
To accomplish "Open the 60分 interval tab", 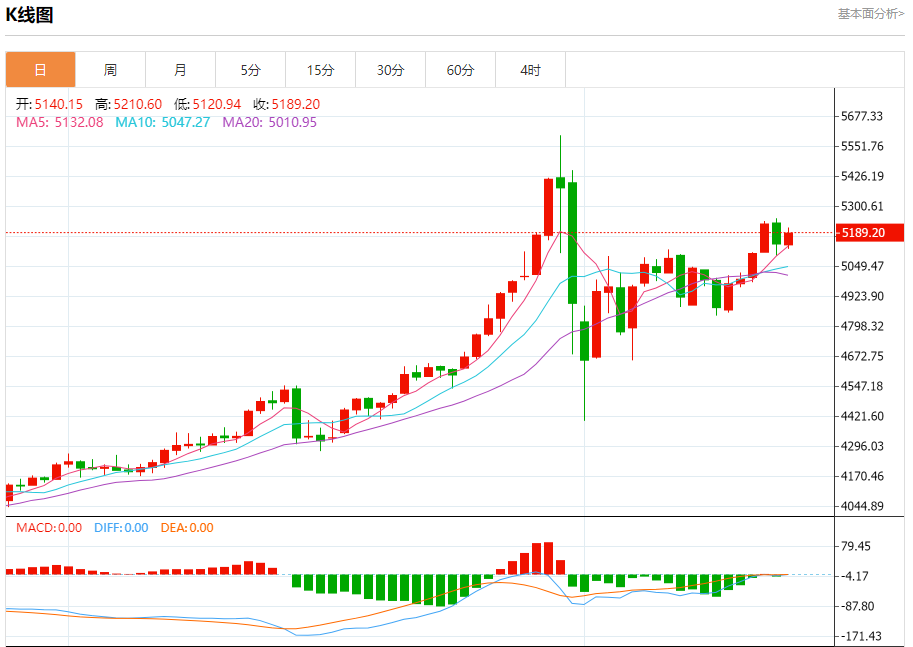I will coord(461,70).
